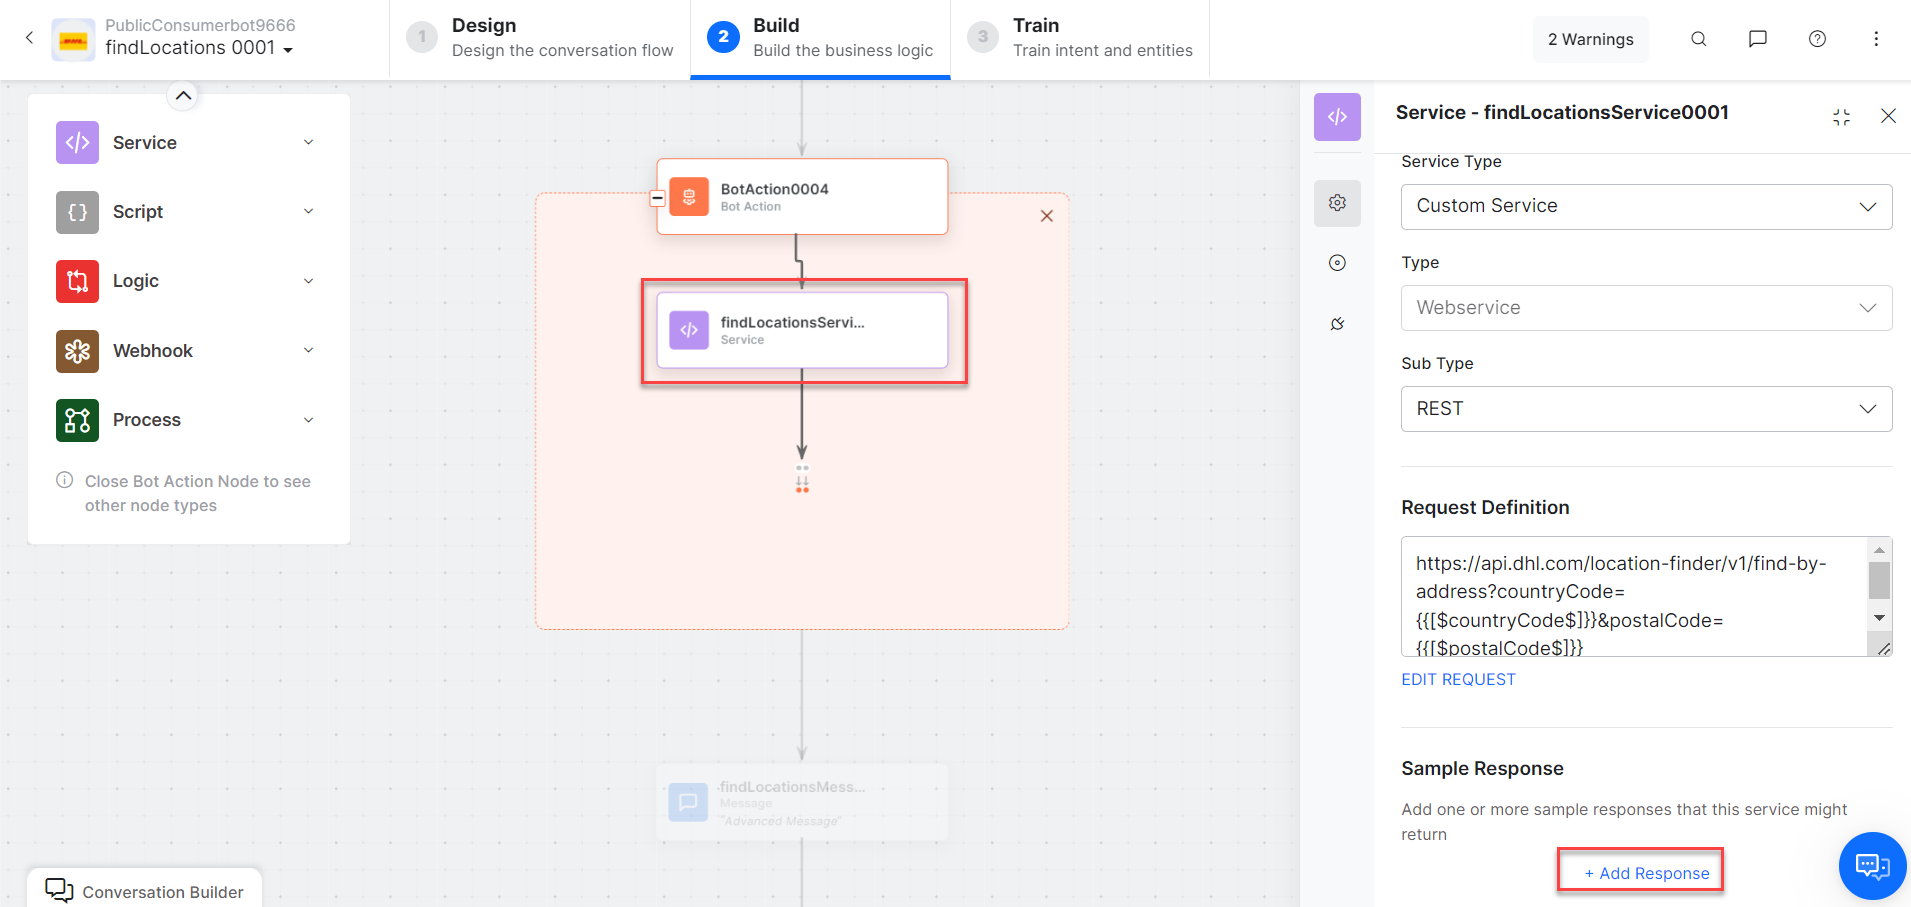Click the EDIT REQUEST link
The width and height of the screenshot is (1911, 907).
[1457, 680]
